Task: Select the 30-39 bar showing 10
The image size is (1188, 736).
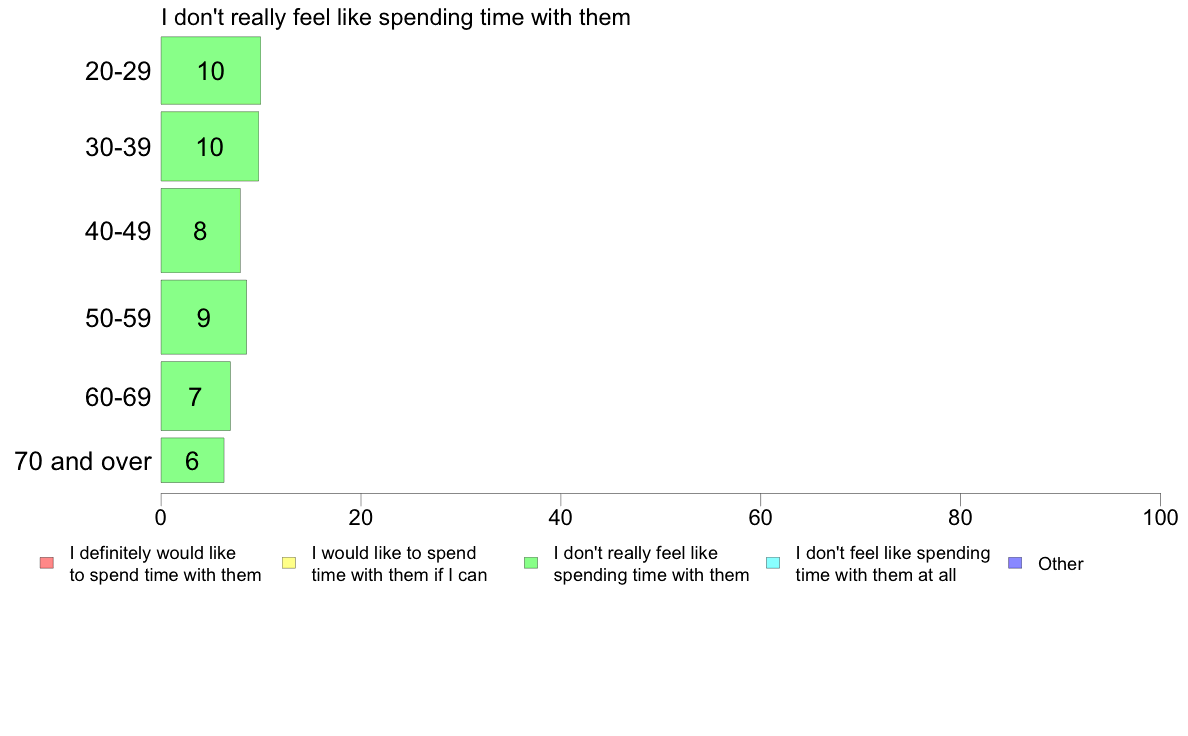Action: (x=210, y=146)
